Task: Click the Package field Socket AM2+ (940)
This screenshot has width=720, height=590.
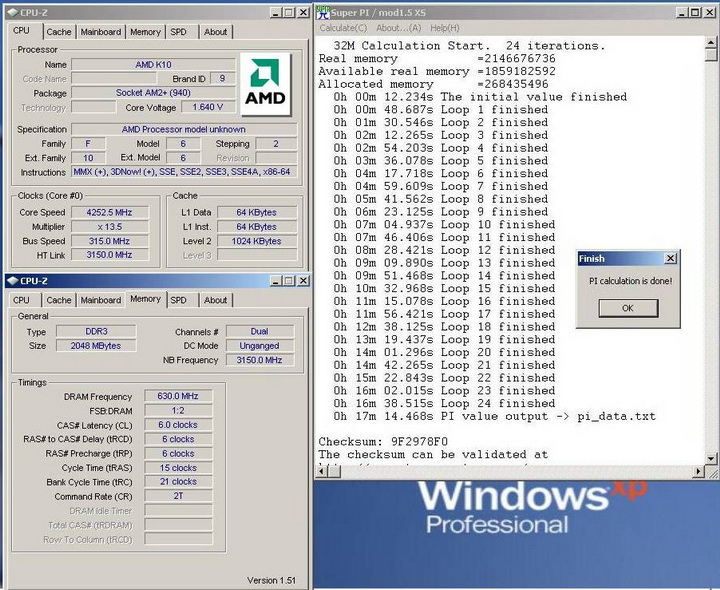Action: pyautogui.click(x=153, y=93)
